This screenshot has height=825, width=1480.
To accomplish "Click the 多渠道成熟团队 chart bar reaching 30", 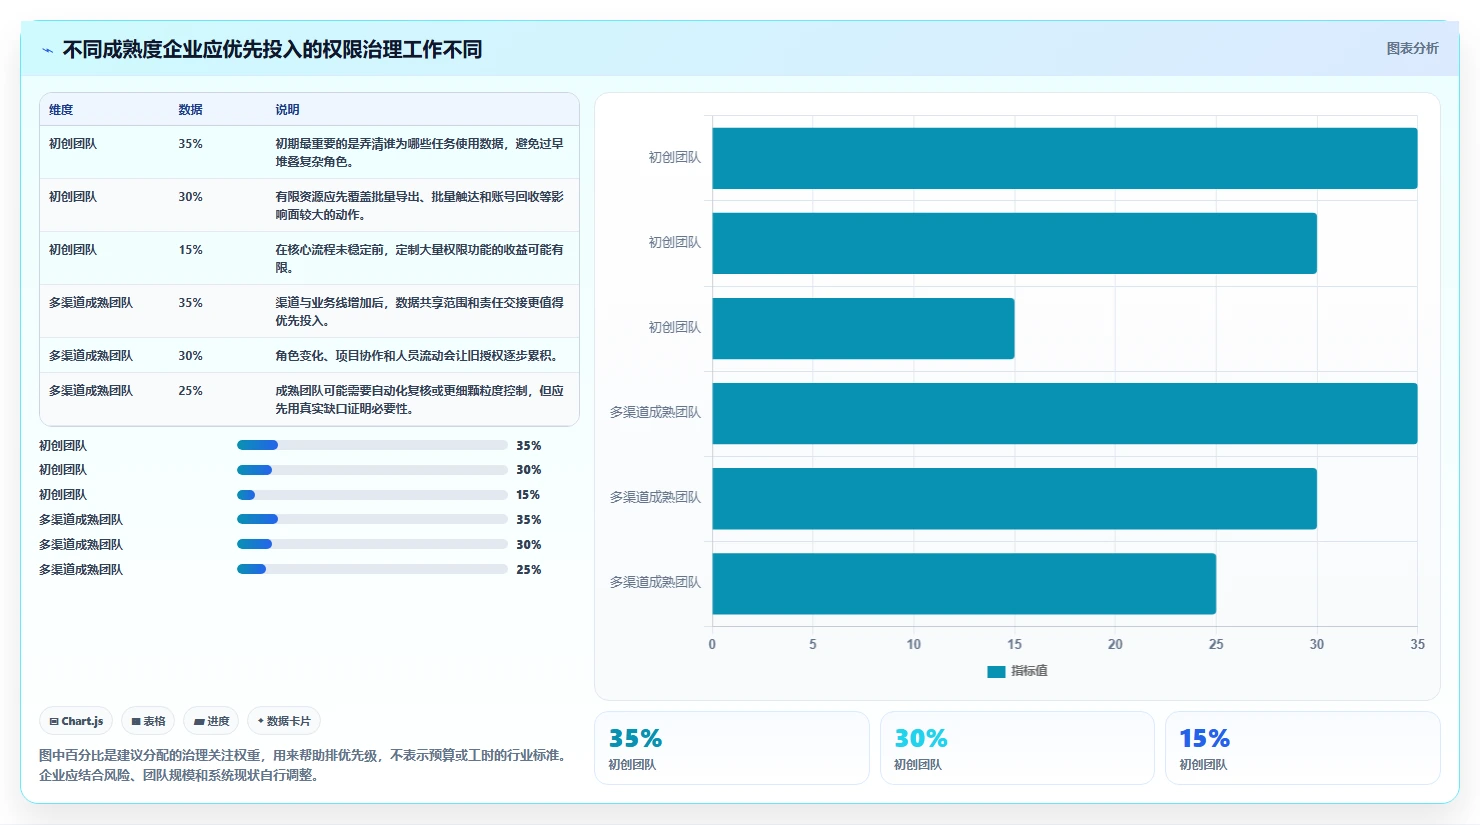I will click(x=1014, y=498).
